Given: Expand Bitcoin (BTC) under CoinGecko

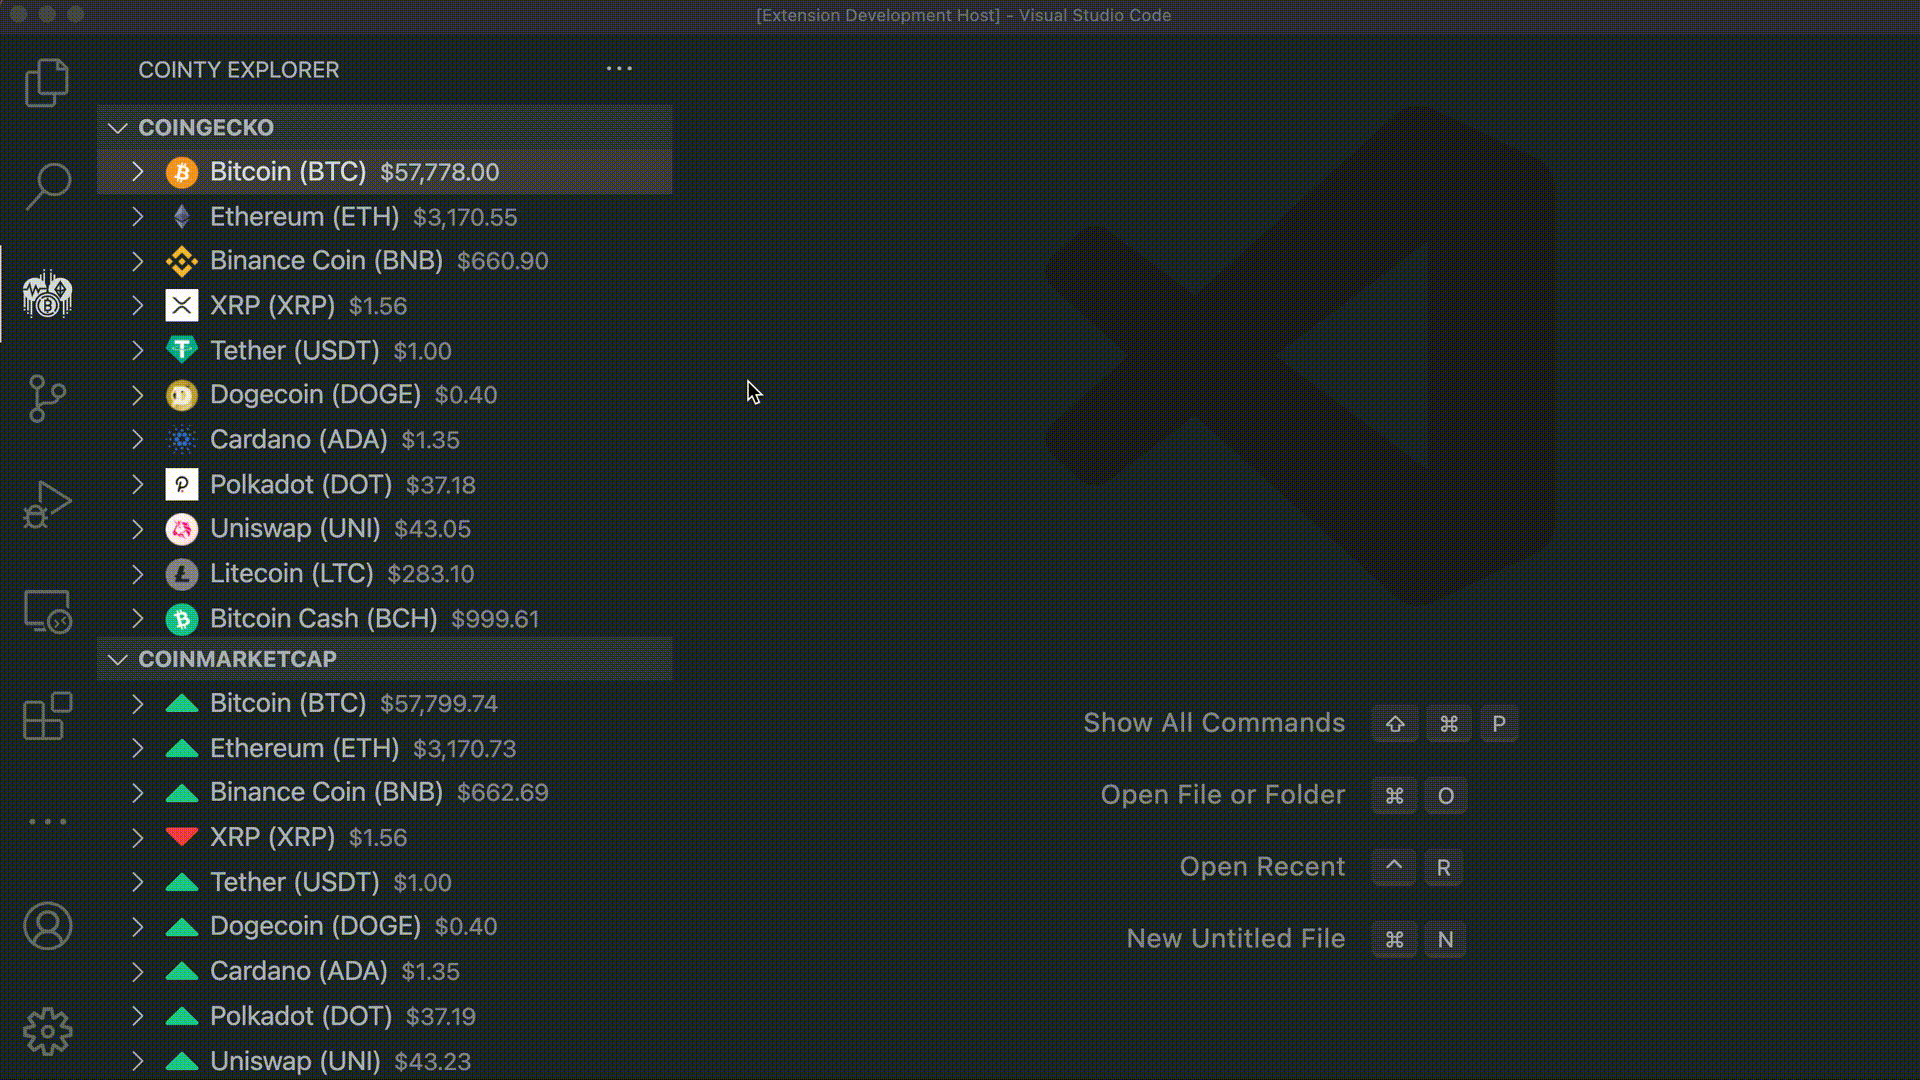Looking at the screenshot, I should click(x=138, y=172).
